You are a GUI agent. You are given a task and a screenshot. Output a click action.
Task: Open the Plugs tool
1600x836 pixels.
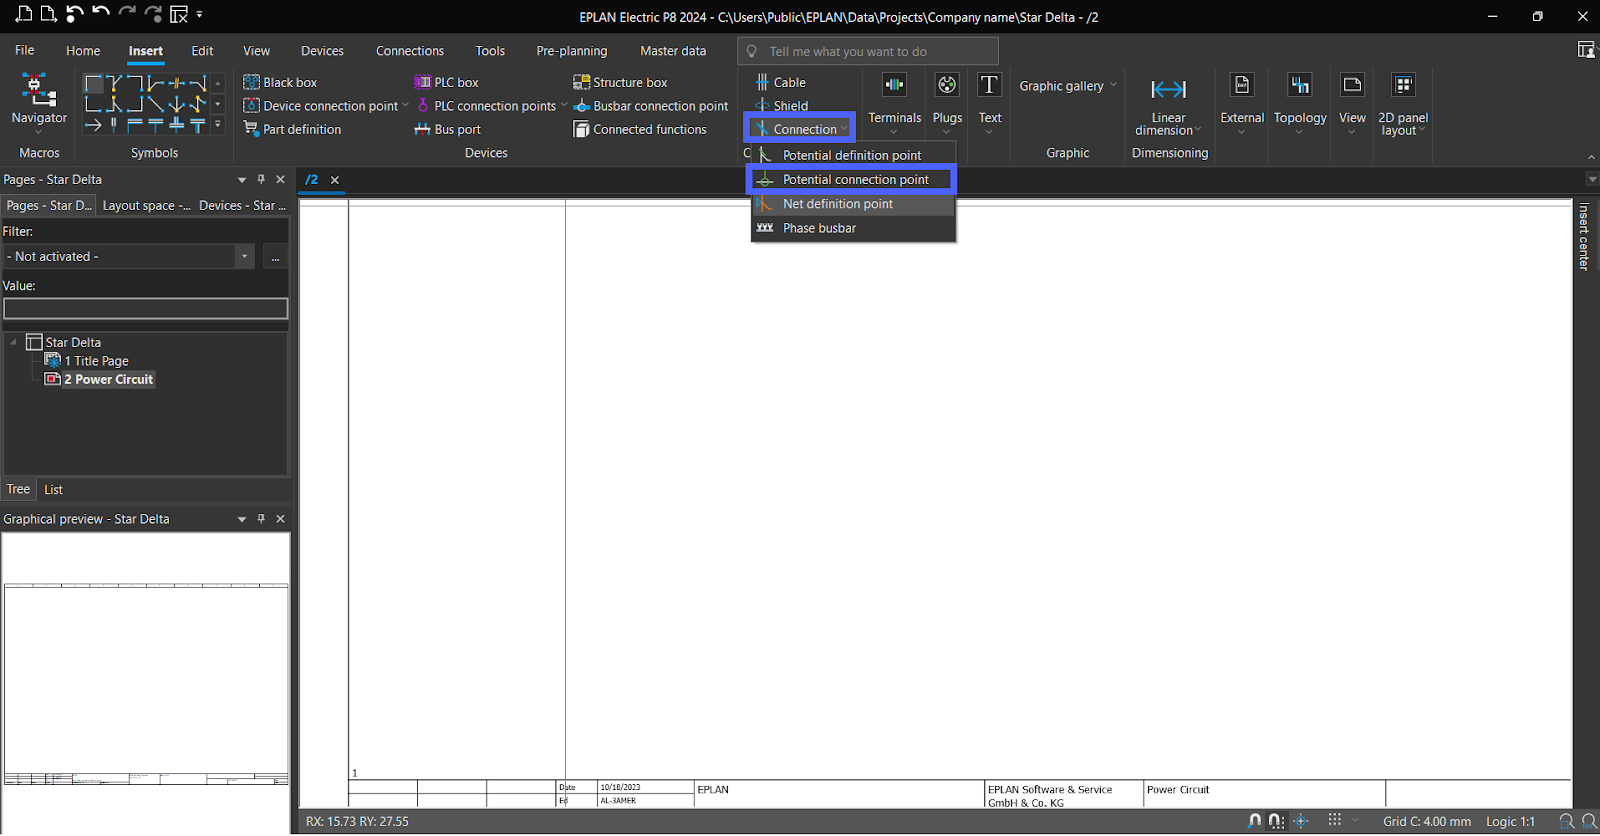tap(947, 102)
